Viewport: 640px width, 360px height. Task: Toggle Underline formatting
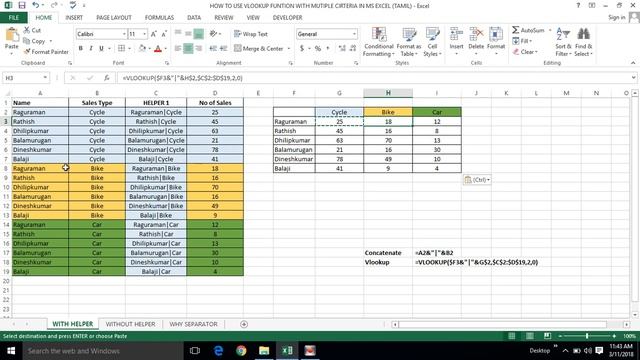(101, 49)
